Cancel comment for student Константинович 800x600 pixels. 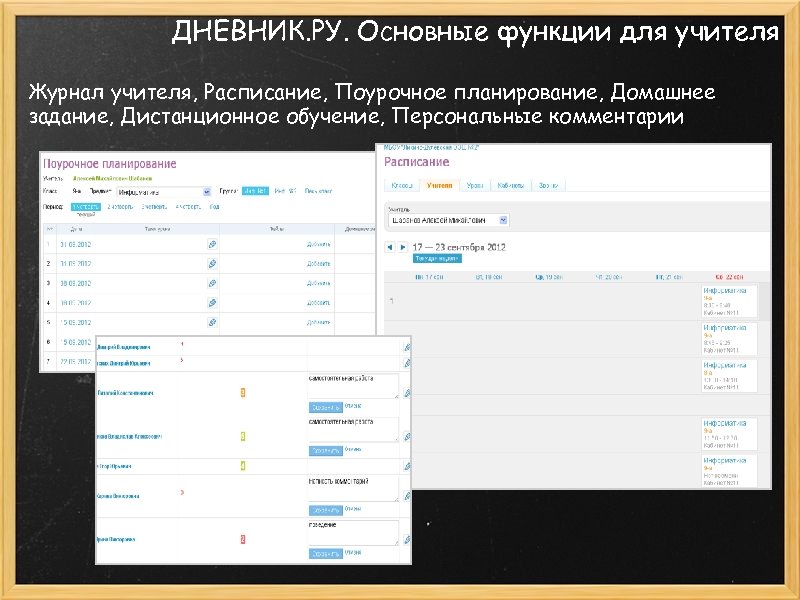(353, 406)
